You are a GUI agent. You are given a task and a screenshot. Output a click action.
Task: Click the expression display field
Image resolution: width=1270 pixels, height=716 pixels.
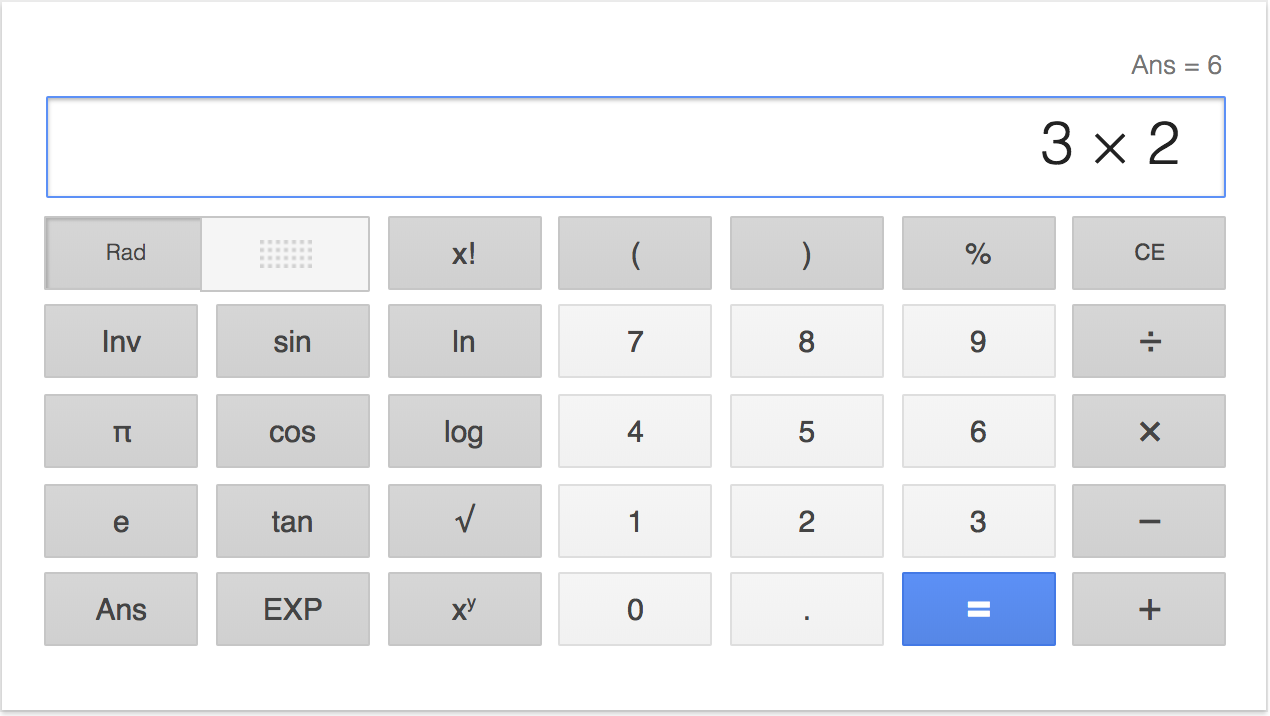coord(635,147)
